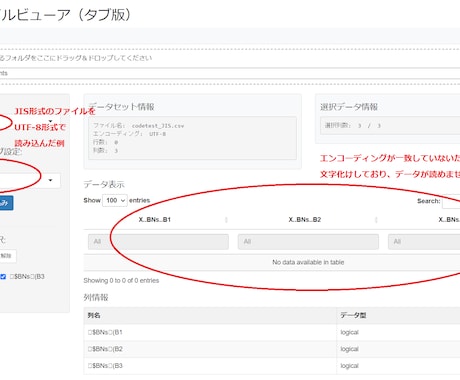Focus the All filter under X..BNs..B1
The image size is (460, 380).
pyautogui.click(x=158, y=242)
